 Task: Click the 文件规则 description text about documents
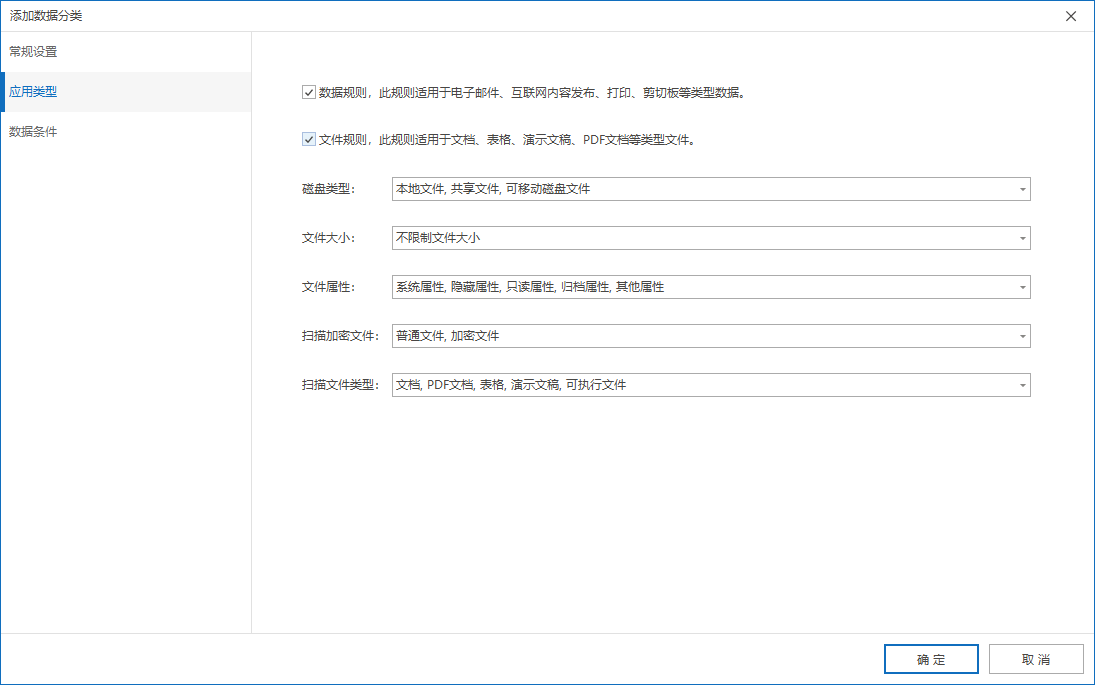507,140
